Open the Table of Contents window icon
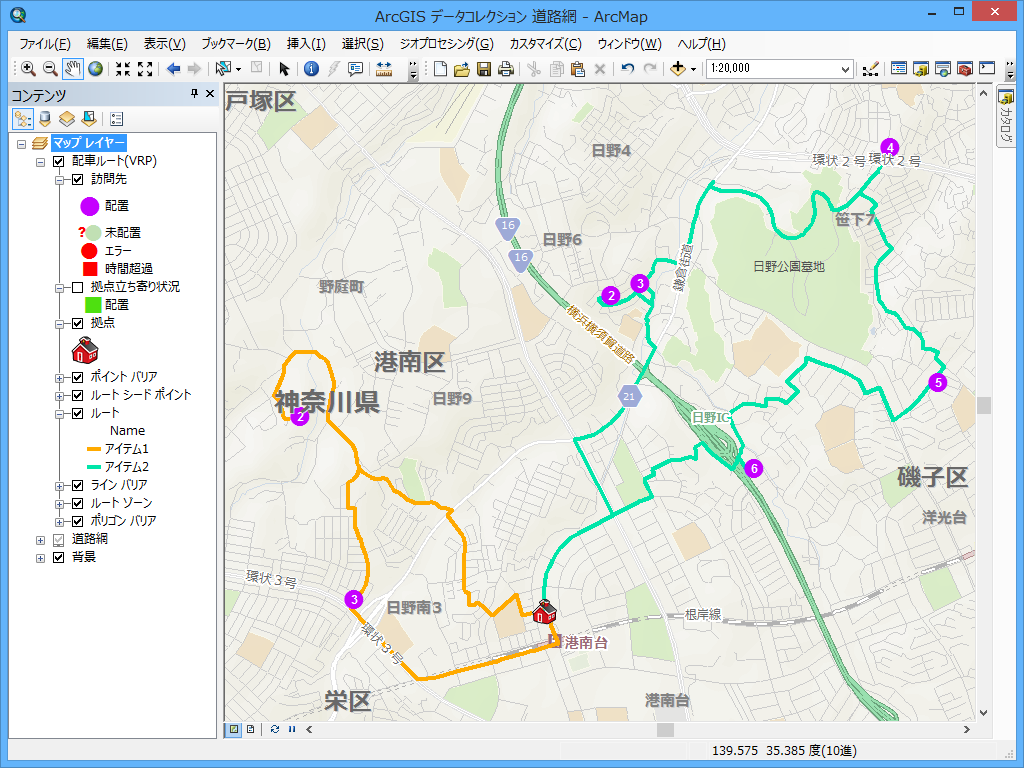Viewport: 1024px width, 768px height. click(x=899, y=69)
